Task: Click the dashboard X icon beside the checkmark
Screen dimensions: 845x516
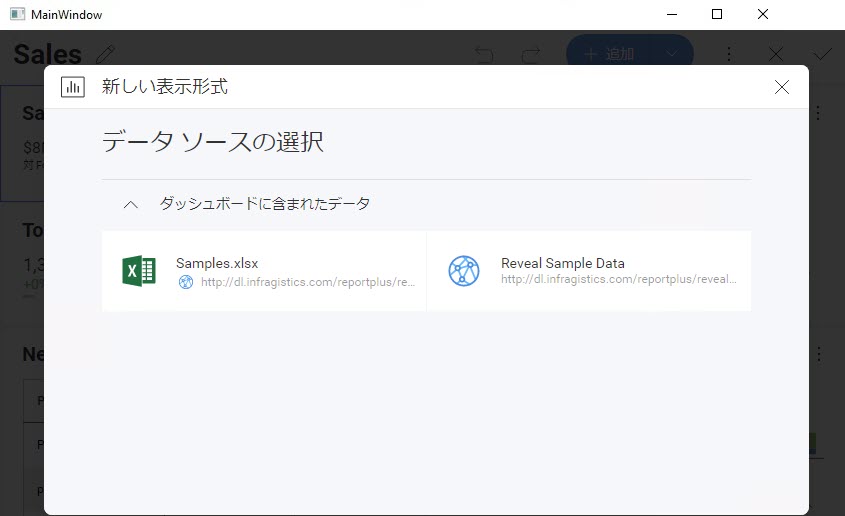Action: pos(776,54)
